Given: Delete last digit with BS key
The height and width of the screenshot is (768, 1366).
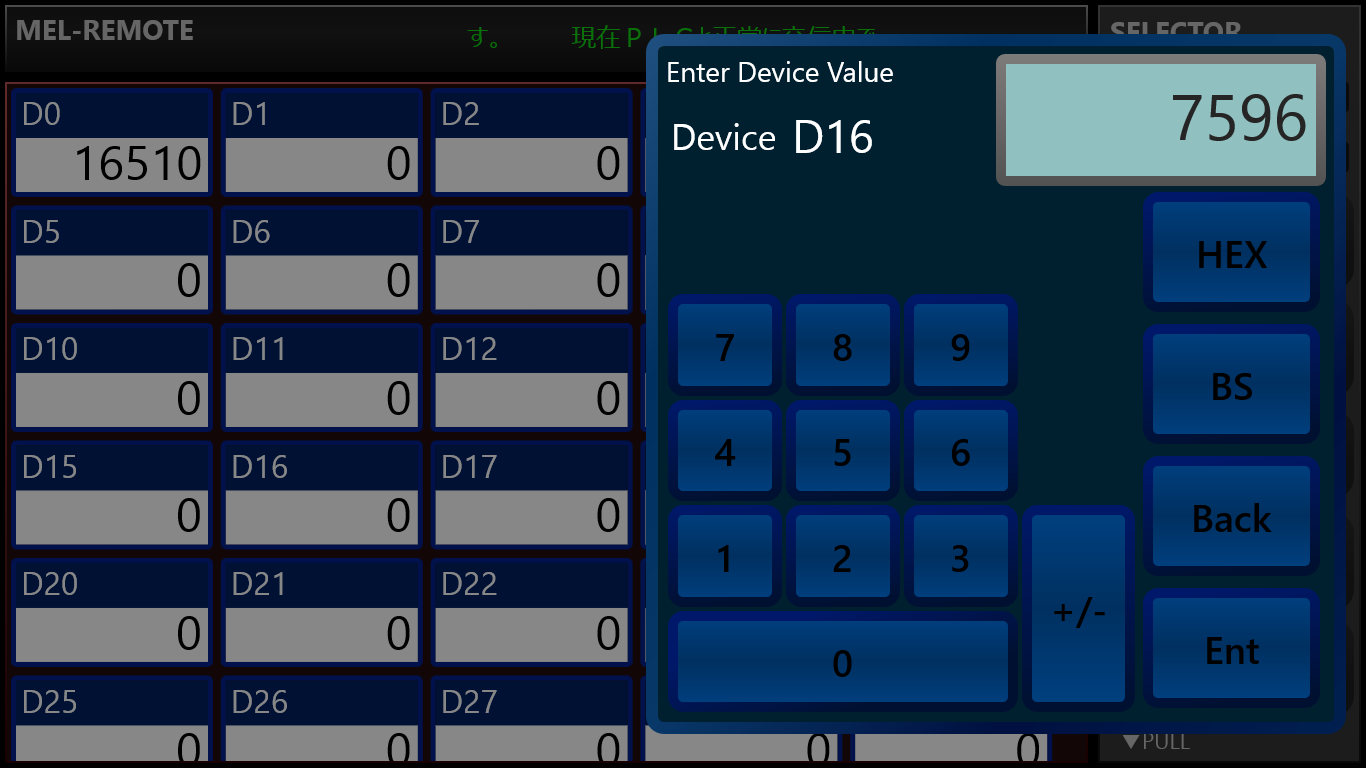Looking at the screenshot, I should point(1232,385).
